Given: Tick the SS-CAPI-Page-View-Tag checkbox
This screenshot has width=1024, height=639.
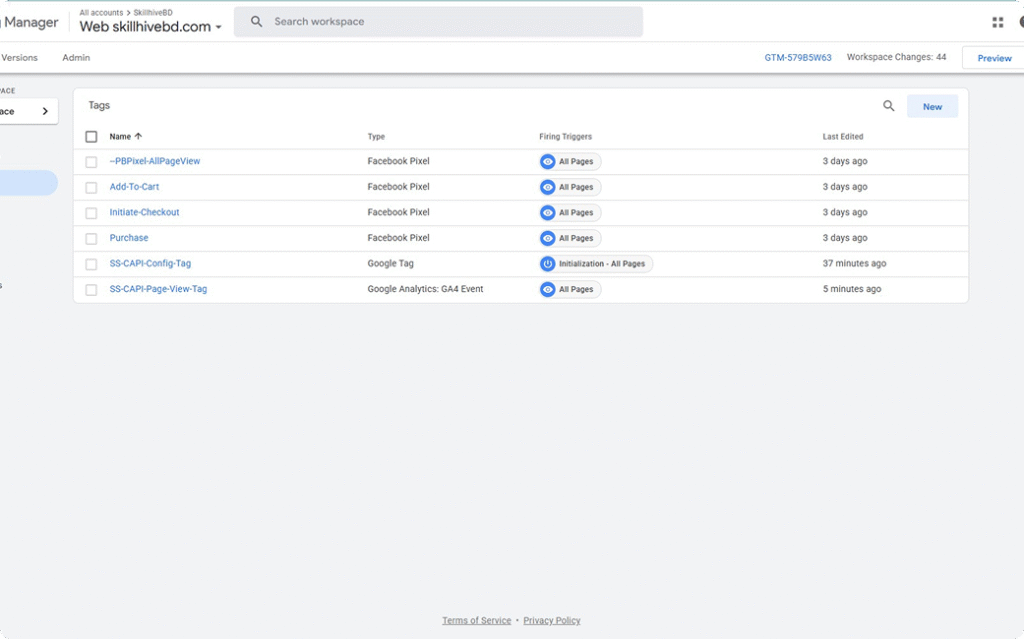Looking at the screenshot, I should 91,289.
